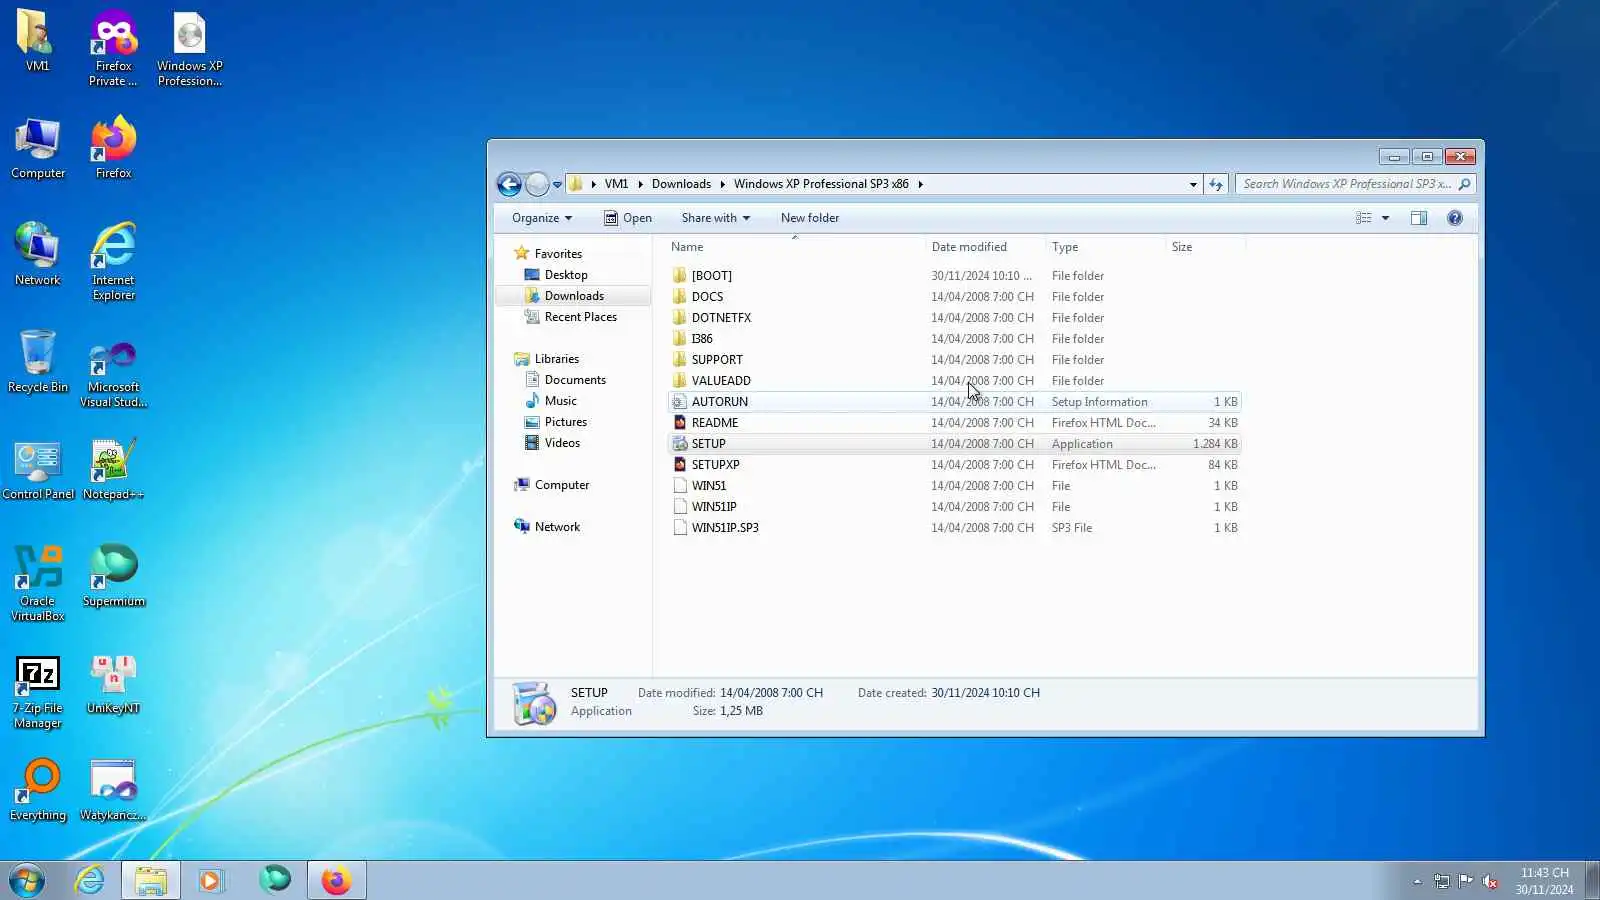Click the Windows Start orb
Screen dimensions: 1600x900
coord(27,880)
